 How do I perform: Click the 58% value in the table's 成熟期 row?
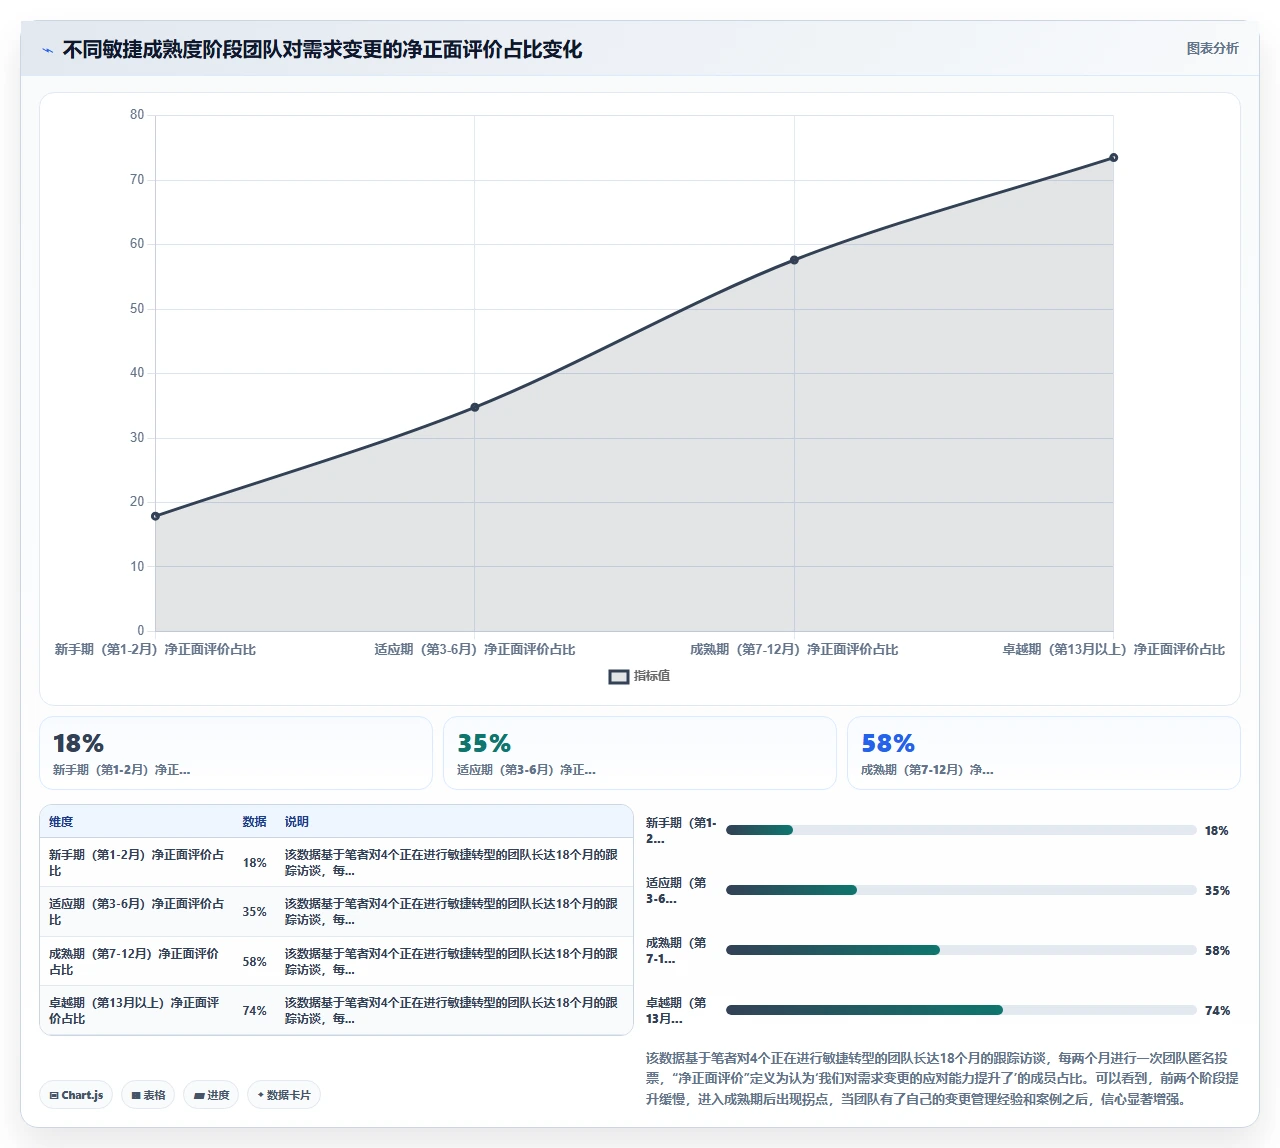[x=254, y=962]
